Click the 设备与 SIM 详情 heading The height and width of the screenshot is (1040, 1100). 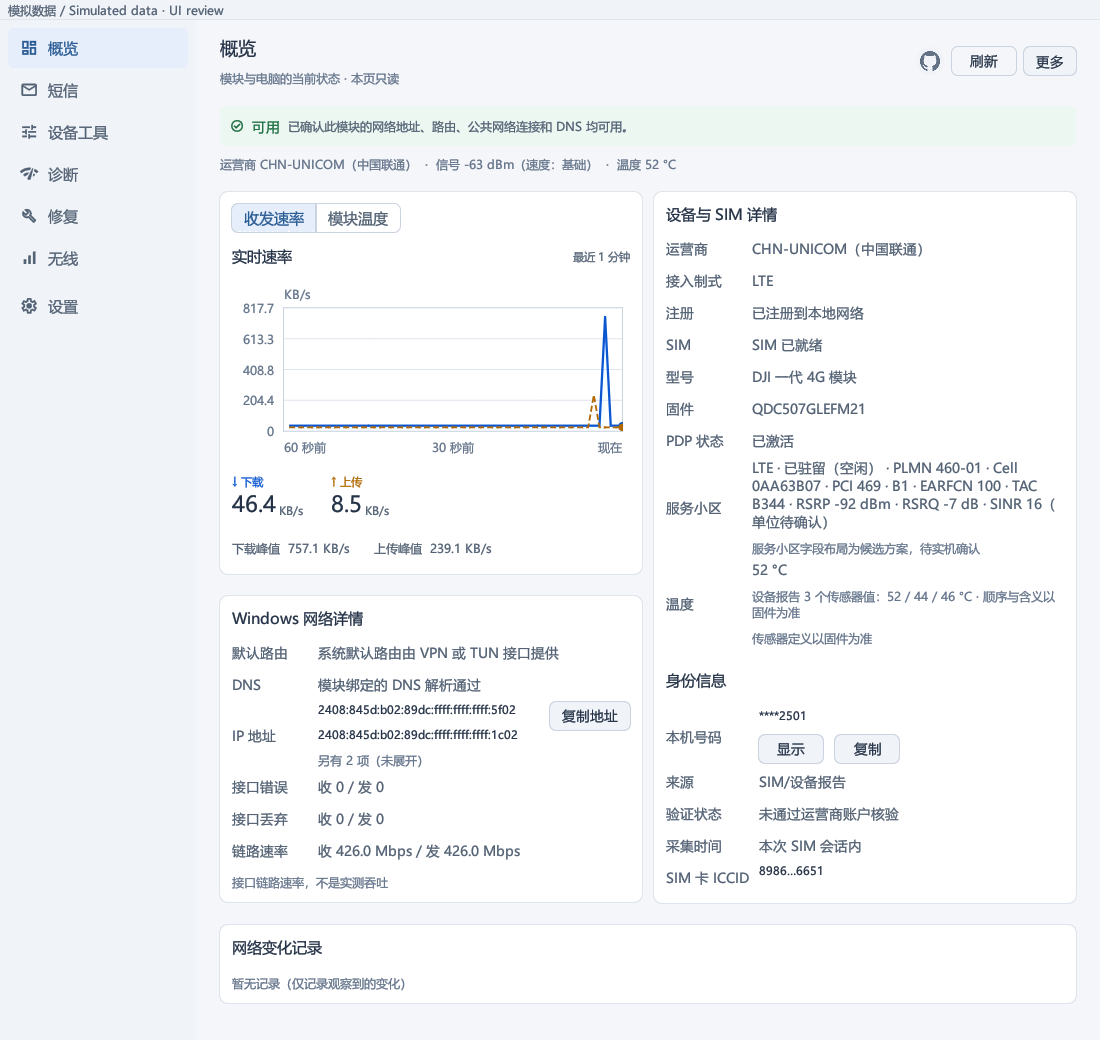721,215
